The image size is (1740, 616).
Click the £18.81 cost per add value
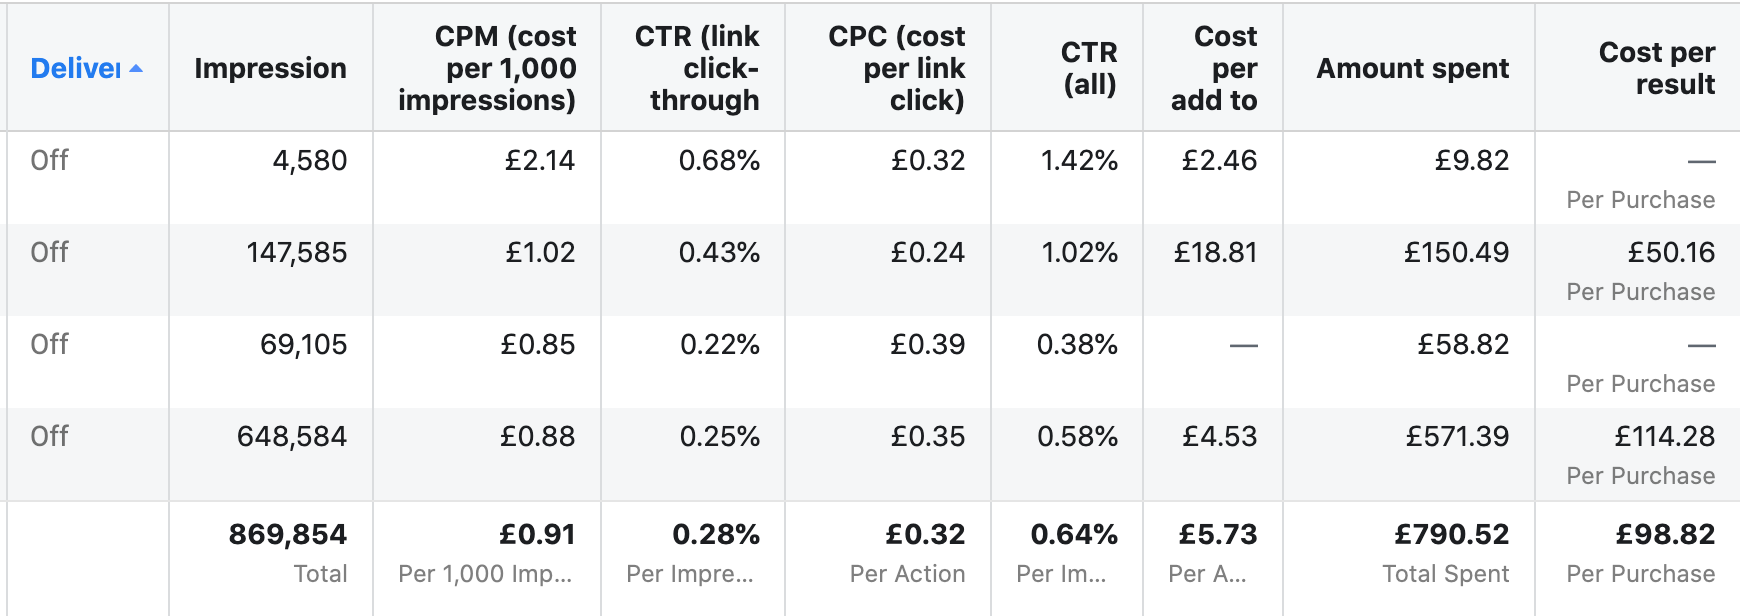click(x=1215, y=252)
